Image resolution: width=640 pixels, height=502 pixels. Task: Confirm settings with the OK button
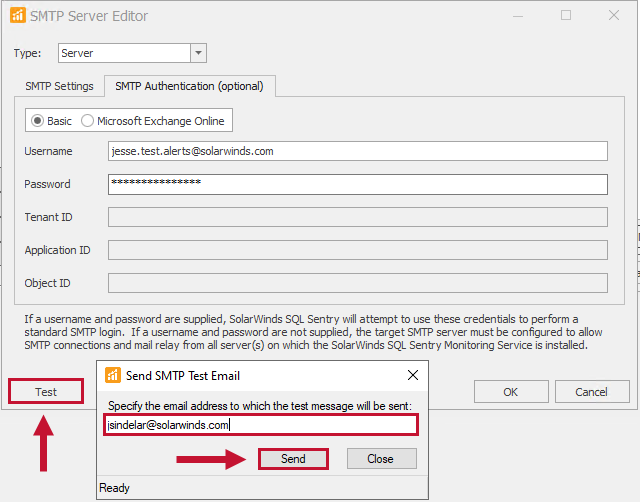510,392
